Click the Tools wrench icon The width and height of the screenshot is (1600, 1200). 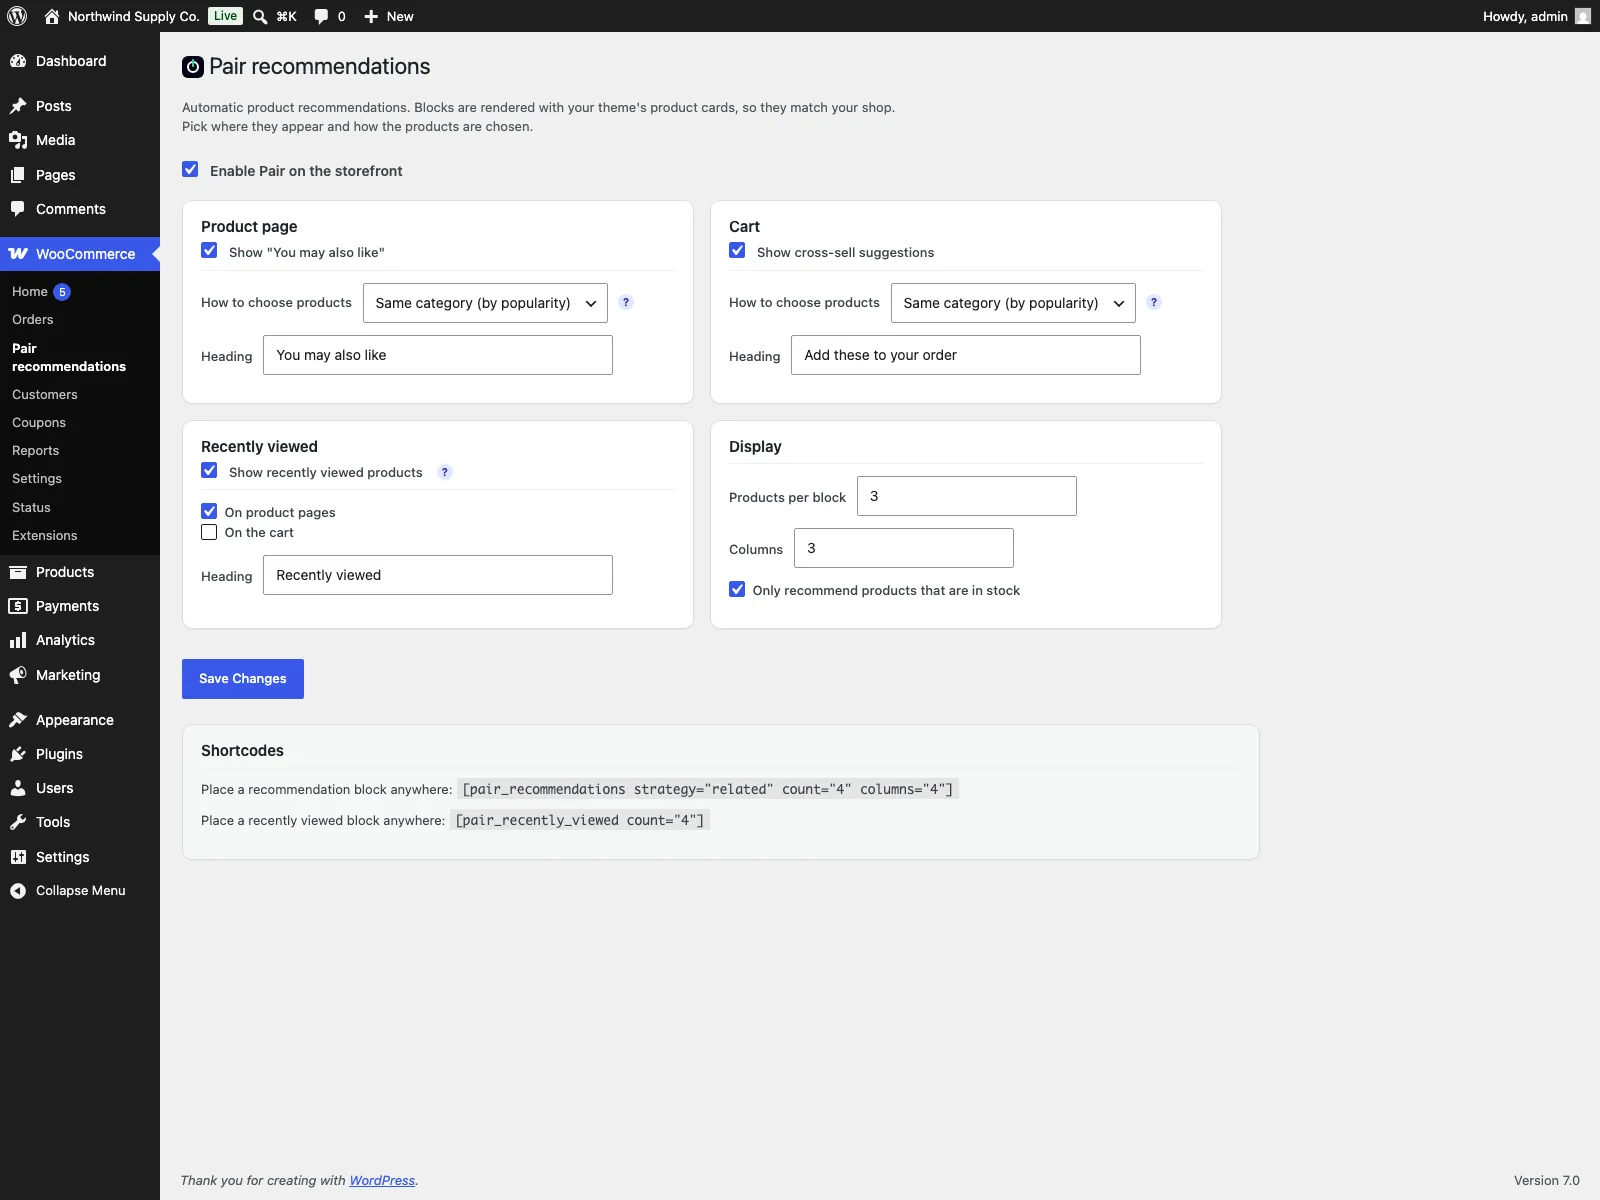tap(18, 822)
